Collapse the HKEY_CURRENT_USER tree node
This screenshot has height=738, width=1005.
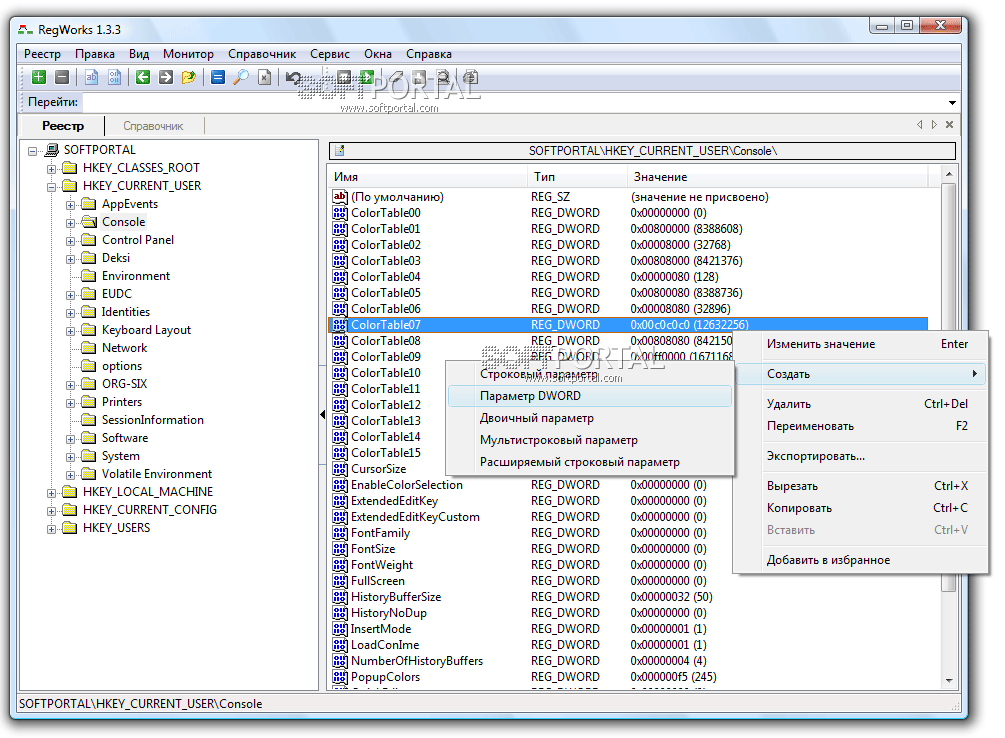[x=51, y=186]
